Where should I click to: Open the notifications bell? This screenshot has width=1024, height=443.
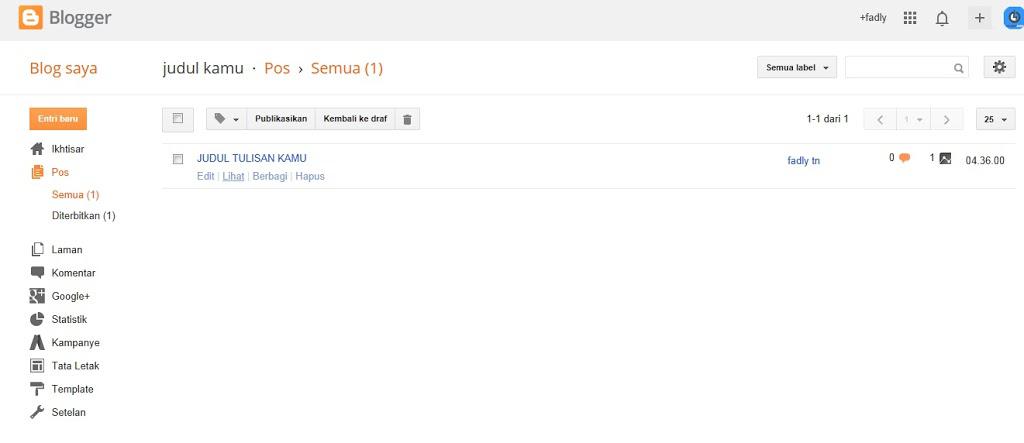[942, 18]
